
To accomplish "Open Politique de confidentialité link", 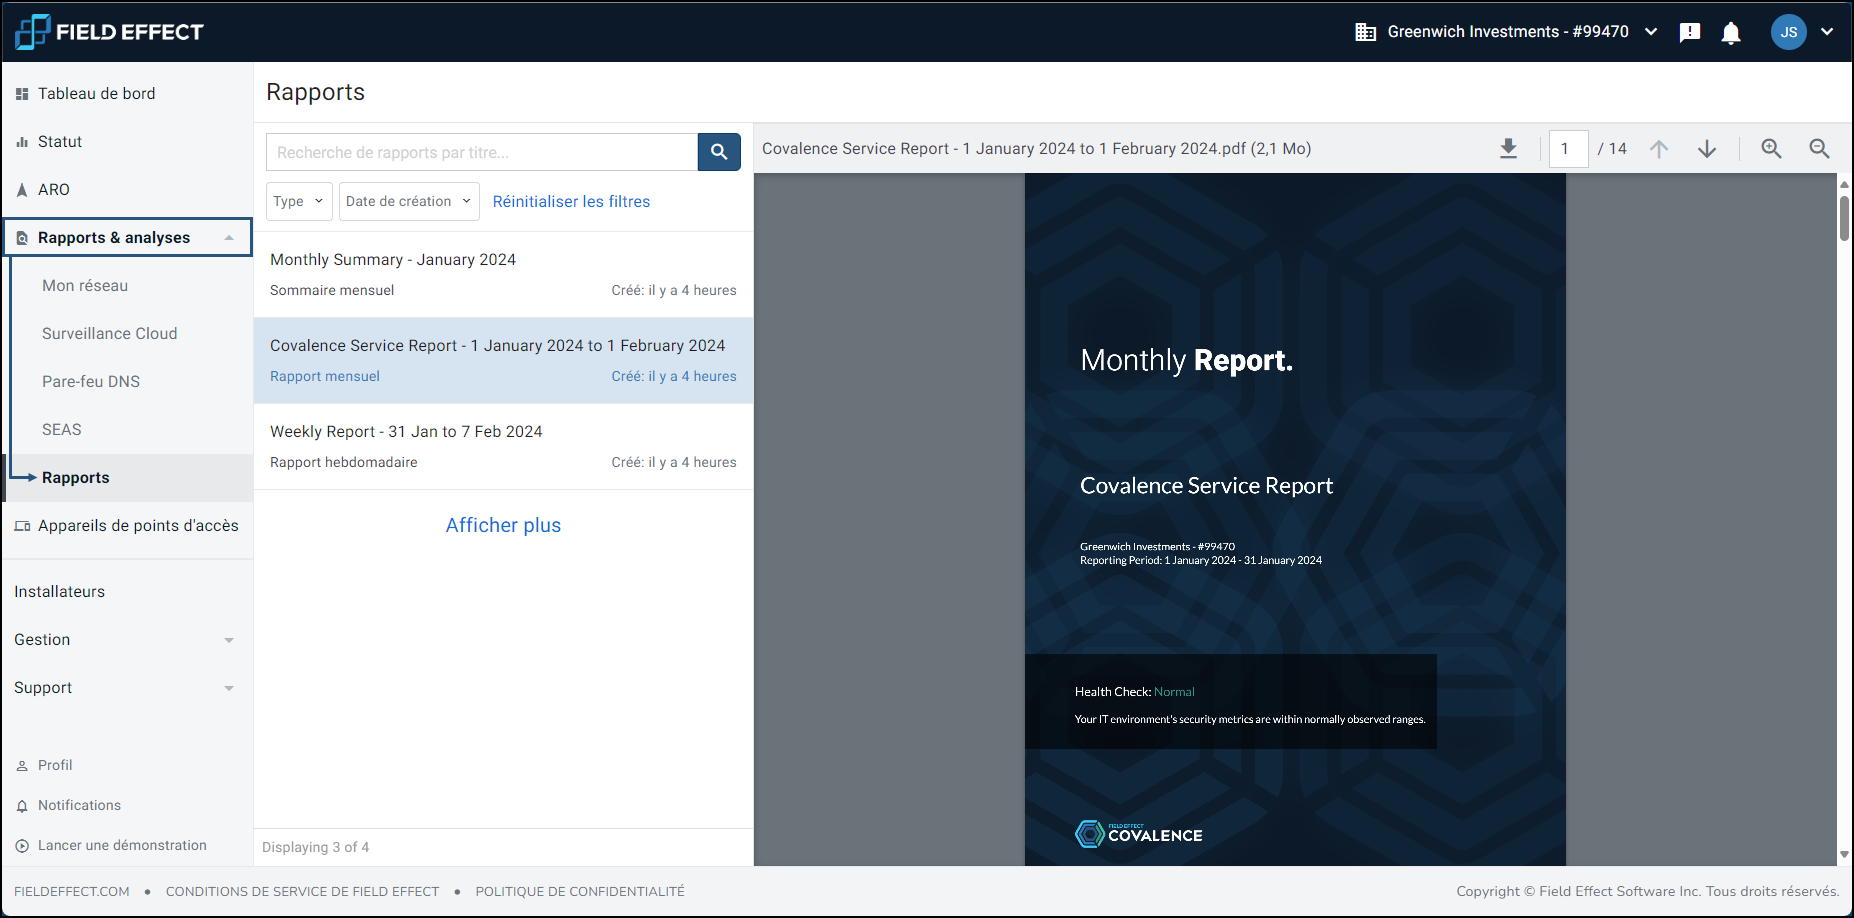I will coord(580,891).
